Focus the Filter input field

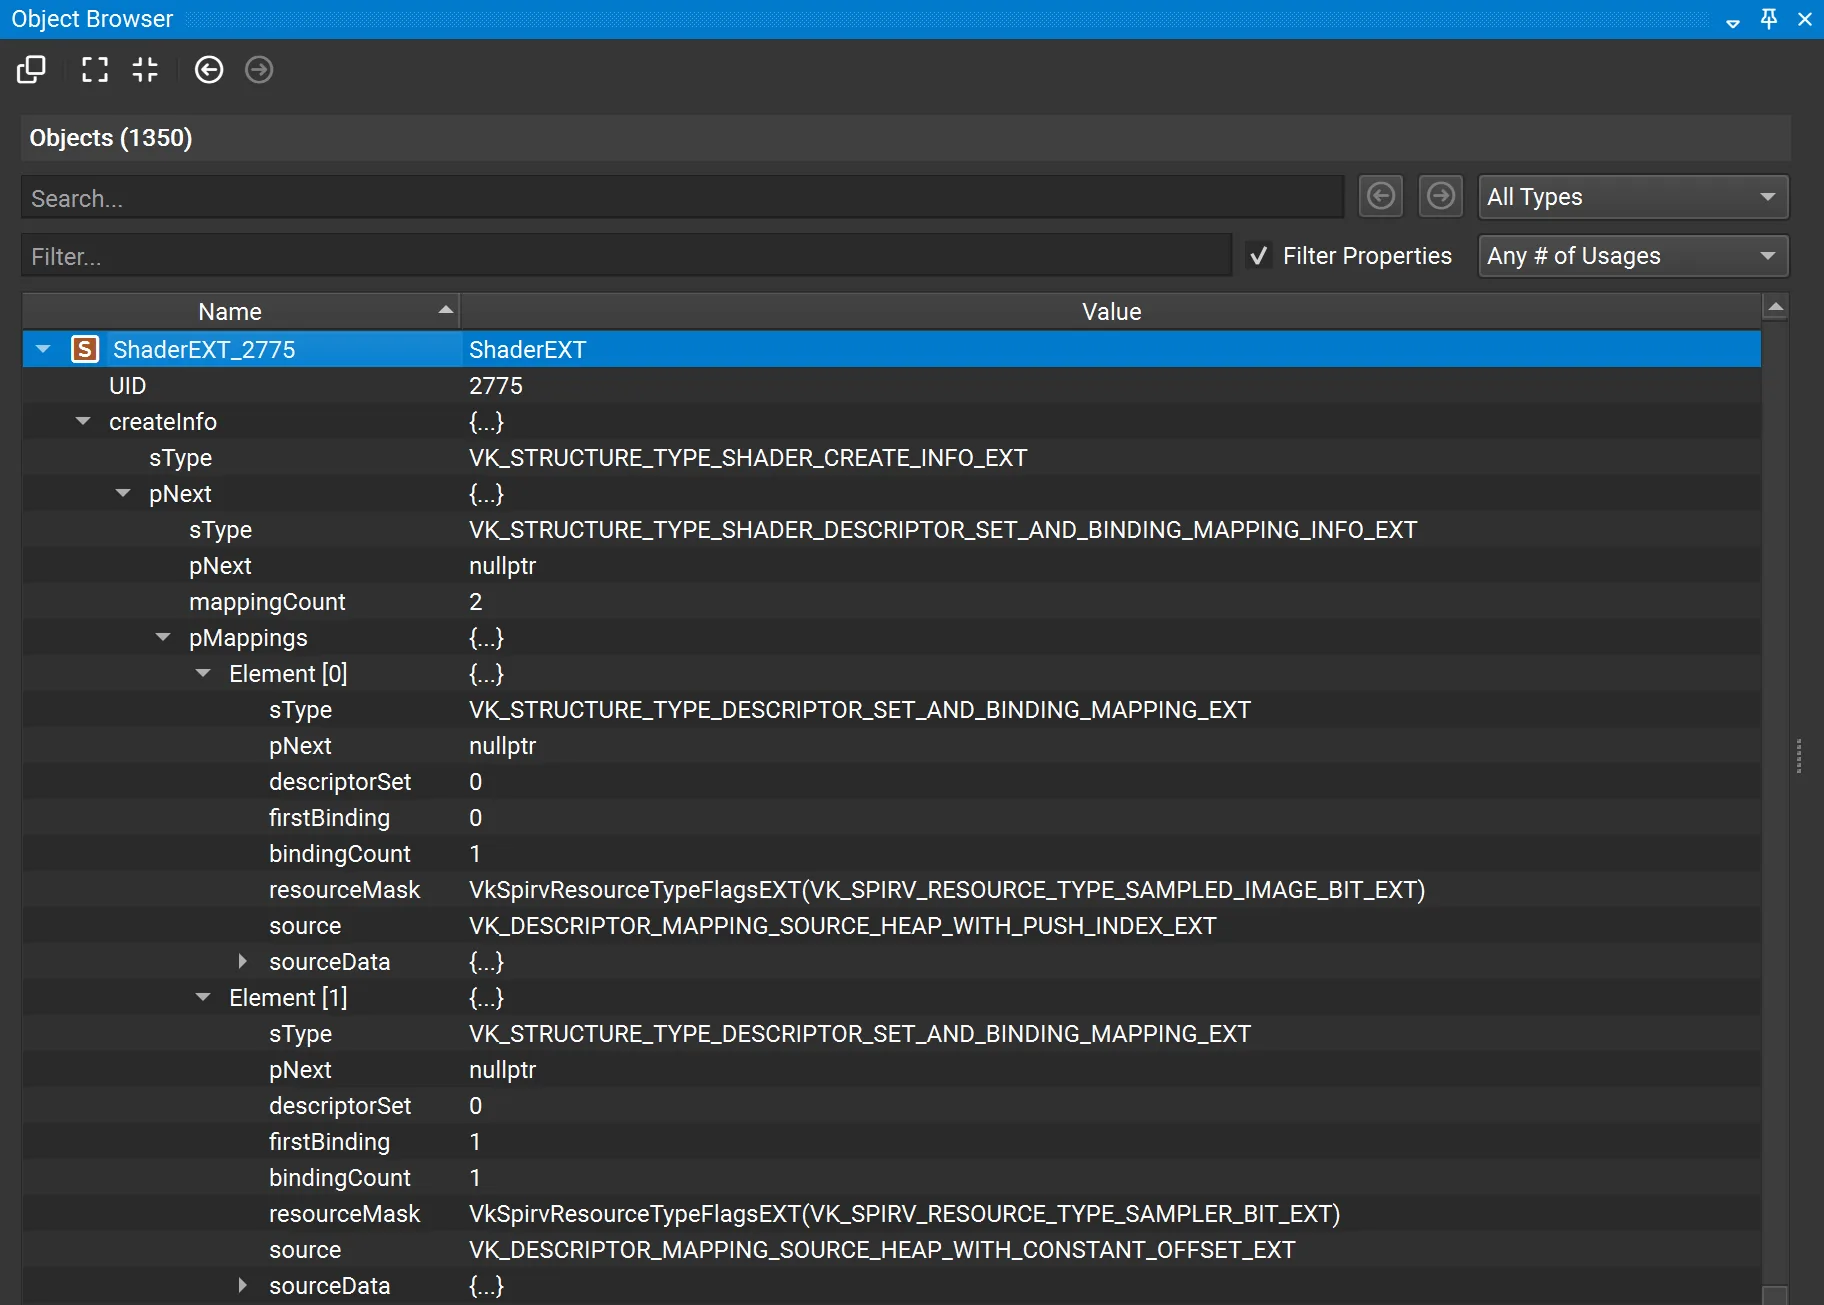click(626, 256)
